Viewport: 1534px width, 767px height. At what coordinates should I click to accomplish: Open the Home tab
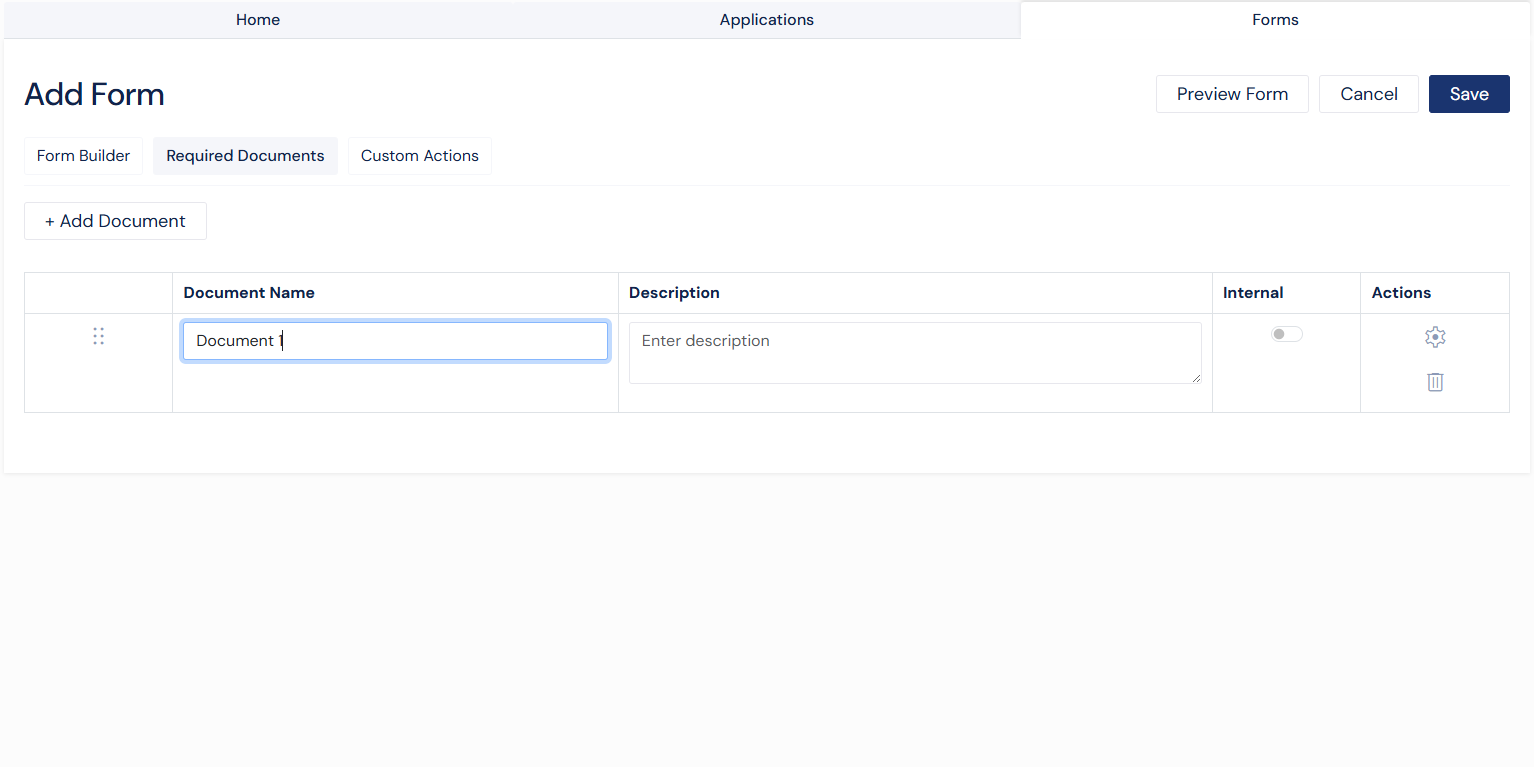(258, 20)
